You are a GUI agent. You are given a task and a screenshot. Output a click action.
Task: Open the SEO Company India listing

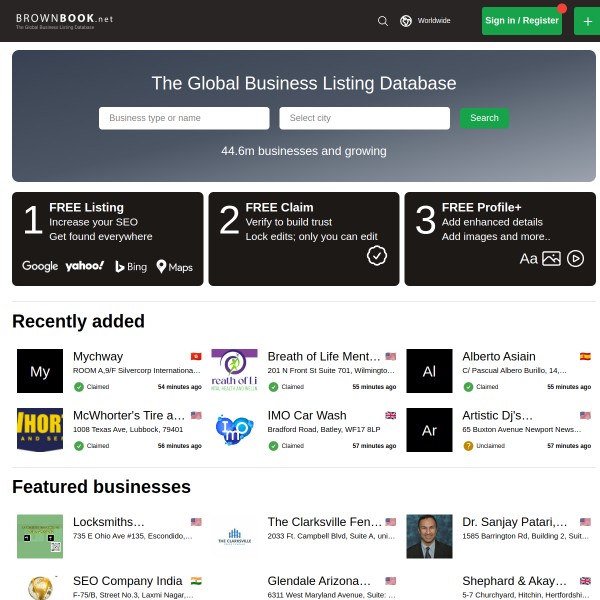pyautogui.click(x=127, y=580)
